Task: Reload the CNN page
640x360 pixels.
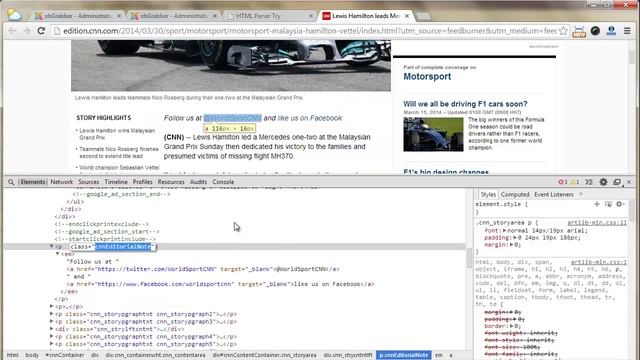Action: click(x=41, y=31)
